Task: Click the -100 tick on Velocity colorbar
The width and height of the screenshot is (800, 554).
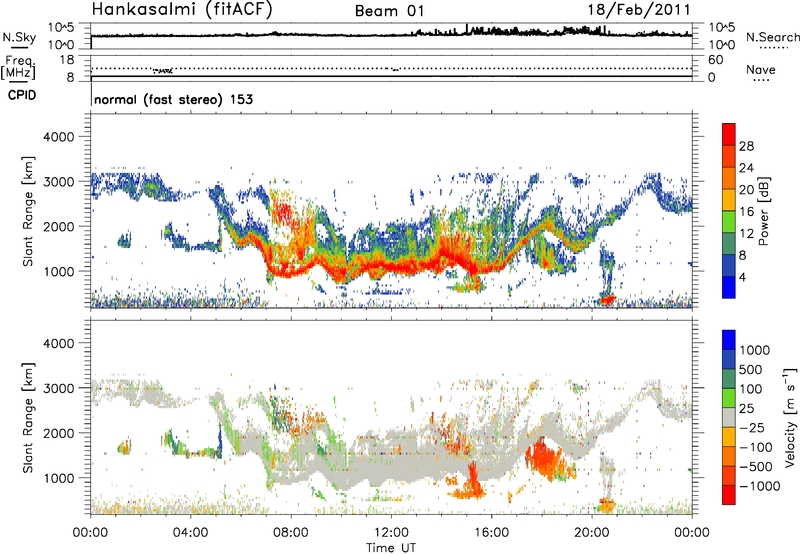Action: tap(755, 447)
